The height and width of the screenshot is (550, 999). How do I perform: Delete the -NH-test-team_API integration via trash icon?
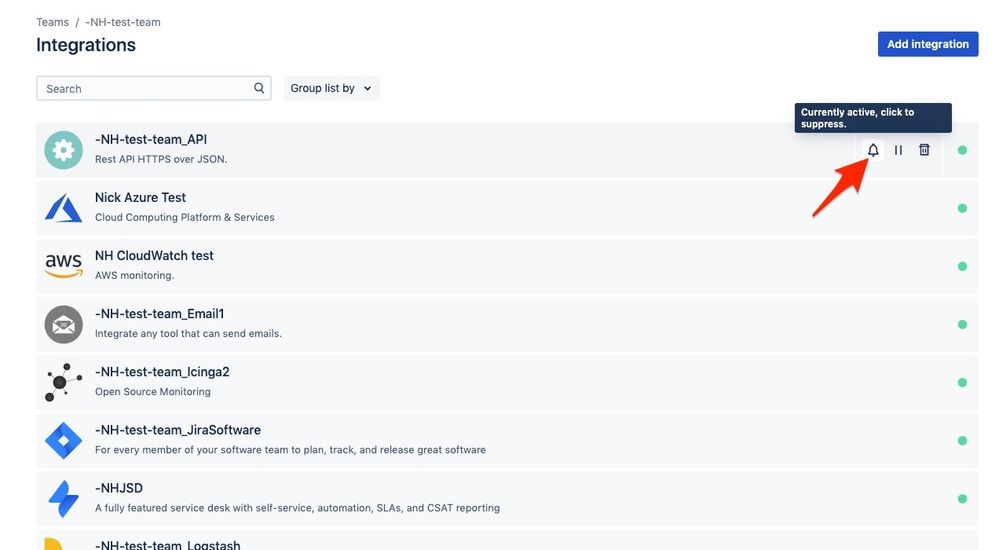924,150
